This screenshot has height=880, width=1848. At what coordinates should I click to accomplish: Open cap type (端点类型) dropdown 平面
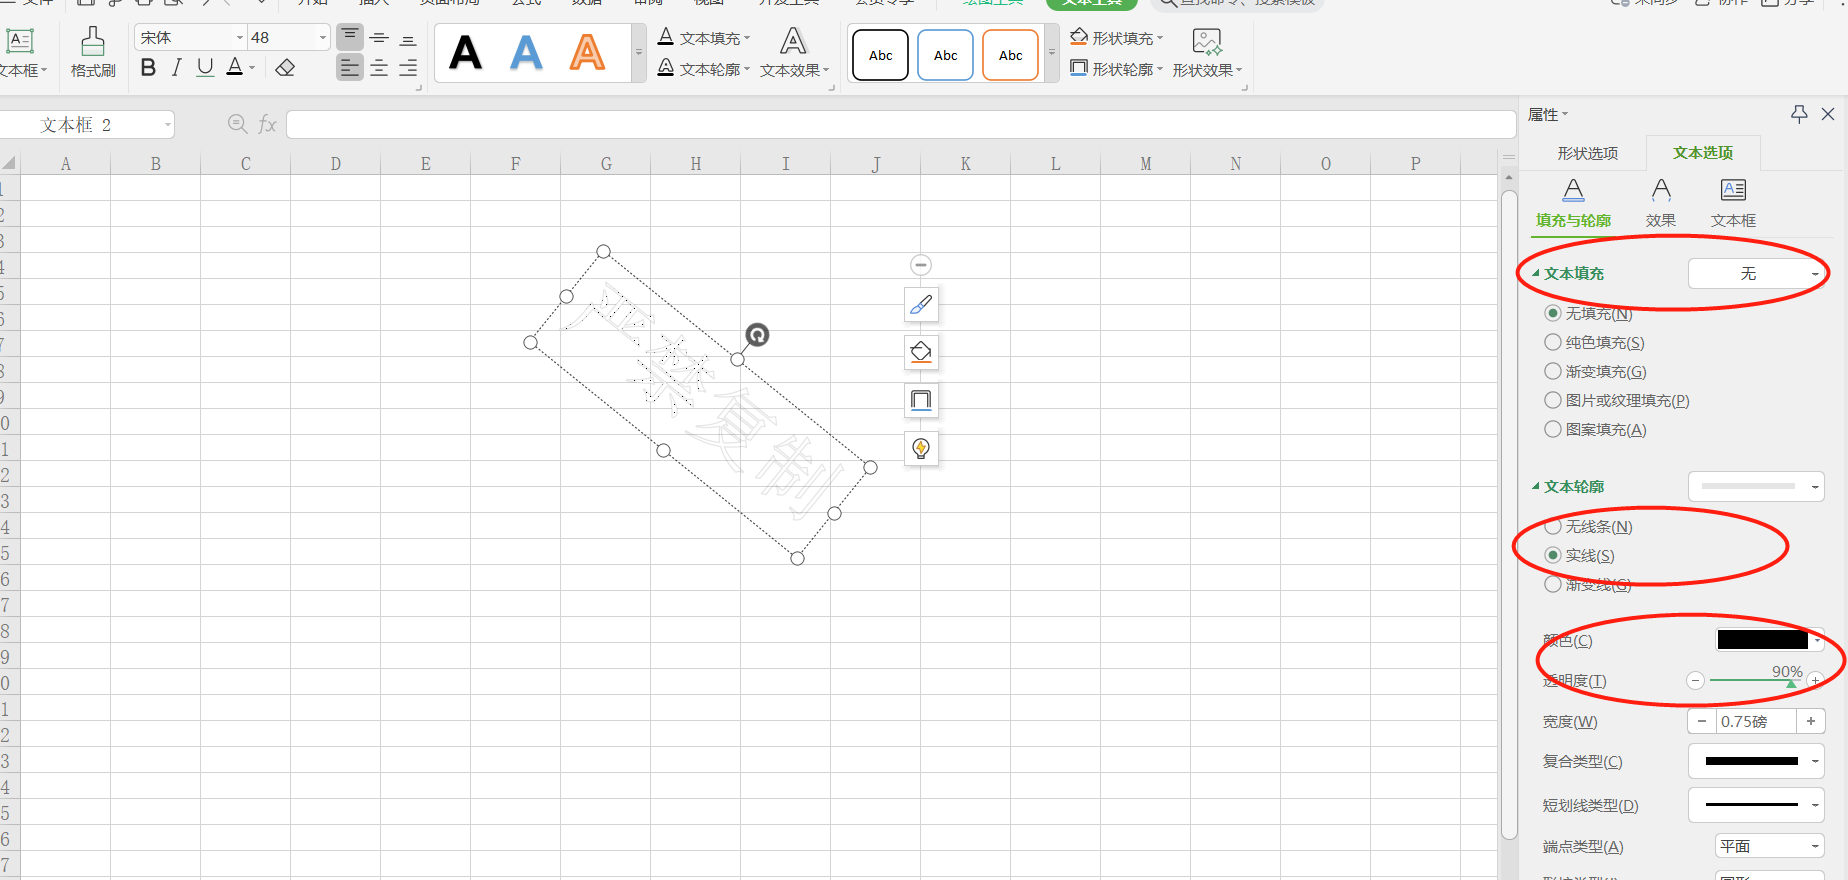pos(1770,846)
